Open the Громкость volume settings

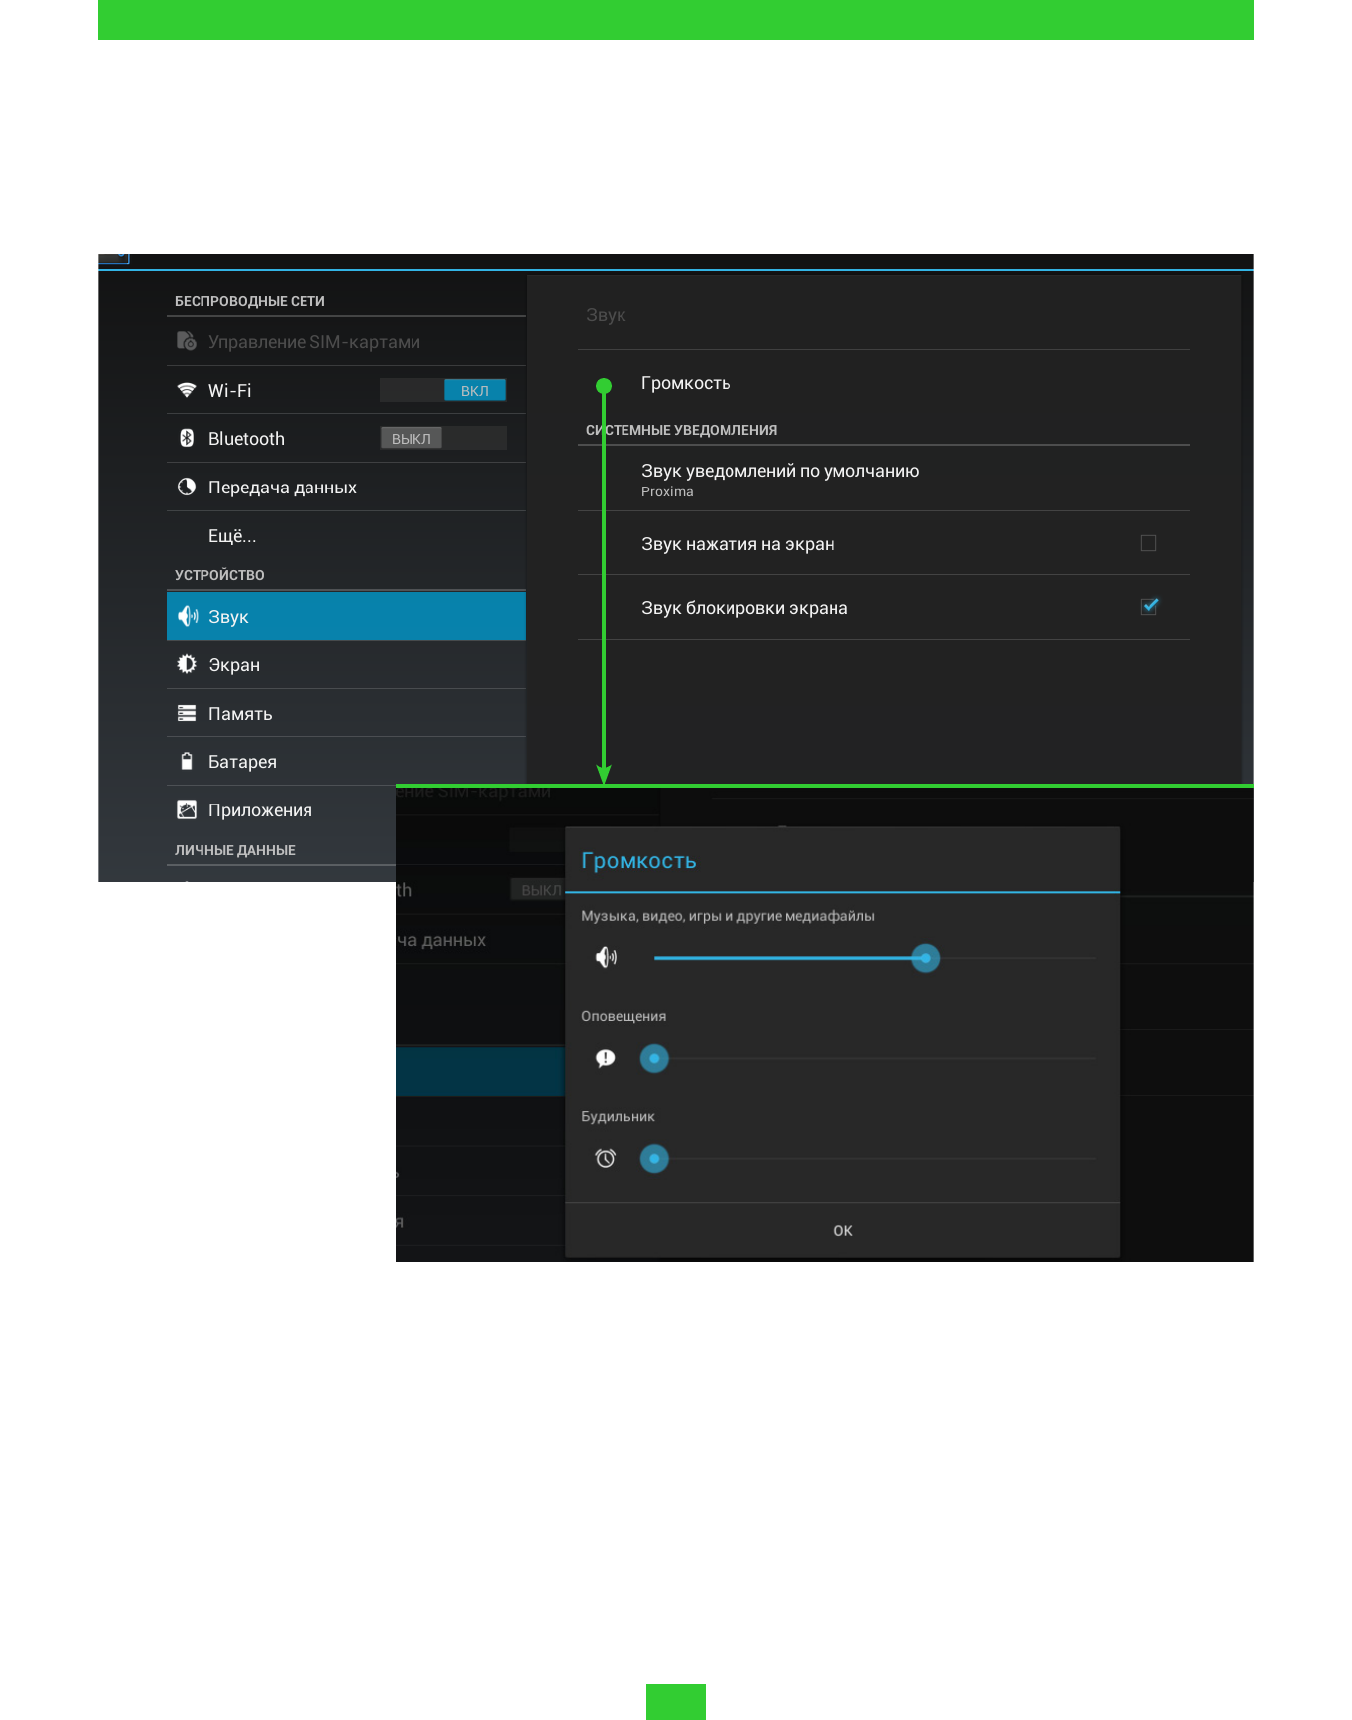[x=686, y=383]
